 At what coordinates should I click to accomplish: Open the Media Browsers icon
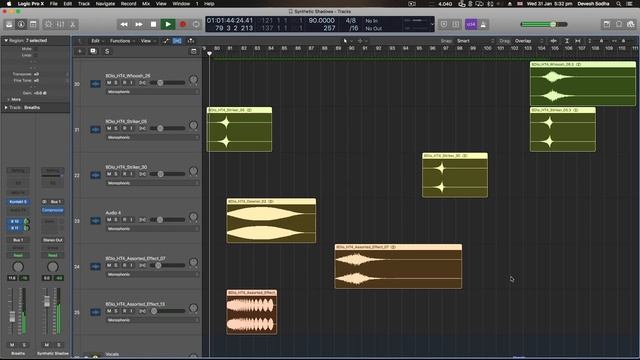point(631,24)
